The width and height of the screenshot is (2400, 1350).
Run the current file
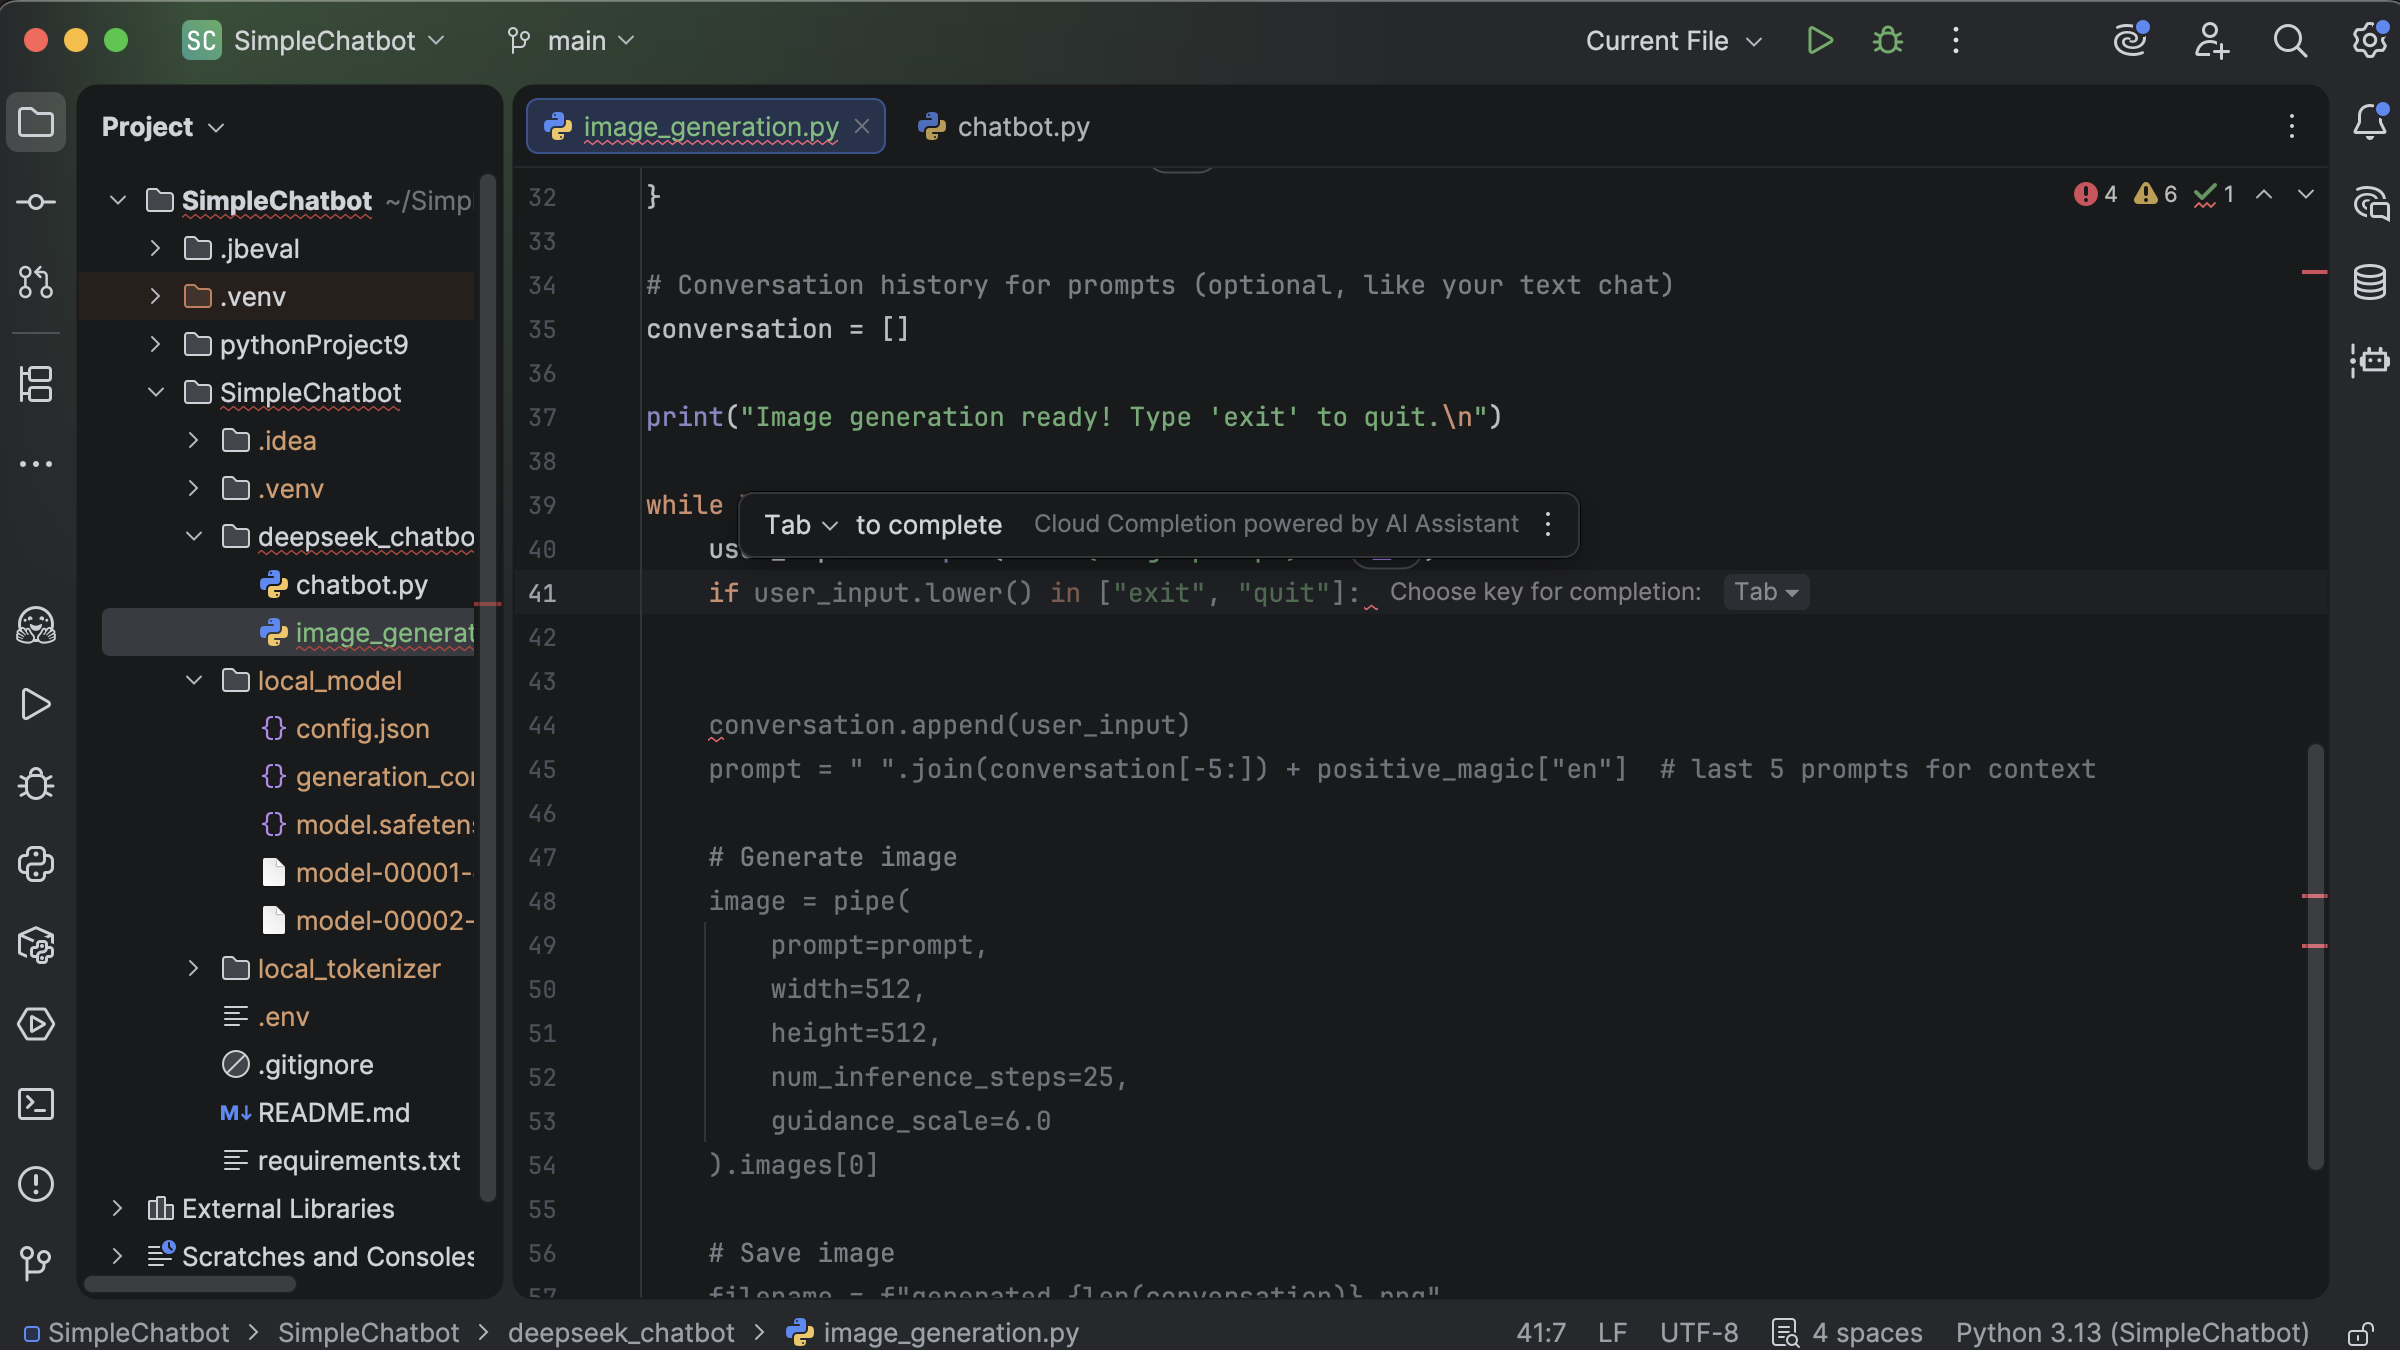[1819, 40]
